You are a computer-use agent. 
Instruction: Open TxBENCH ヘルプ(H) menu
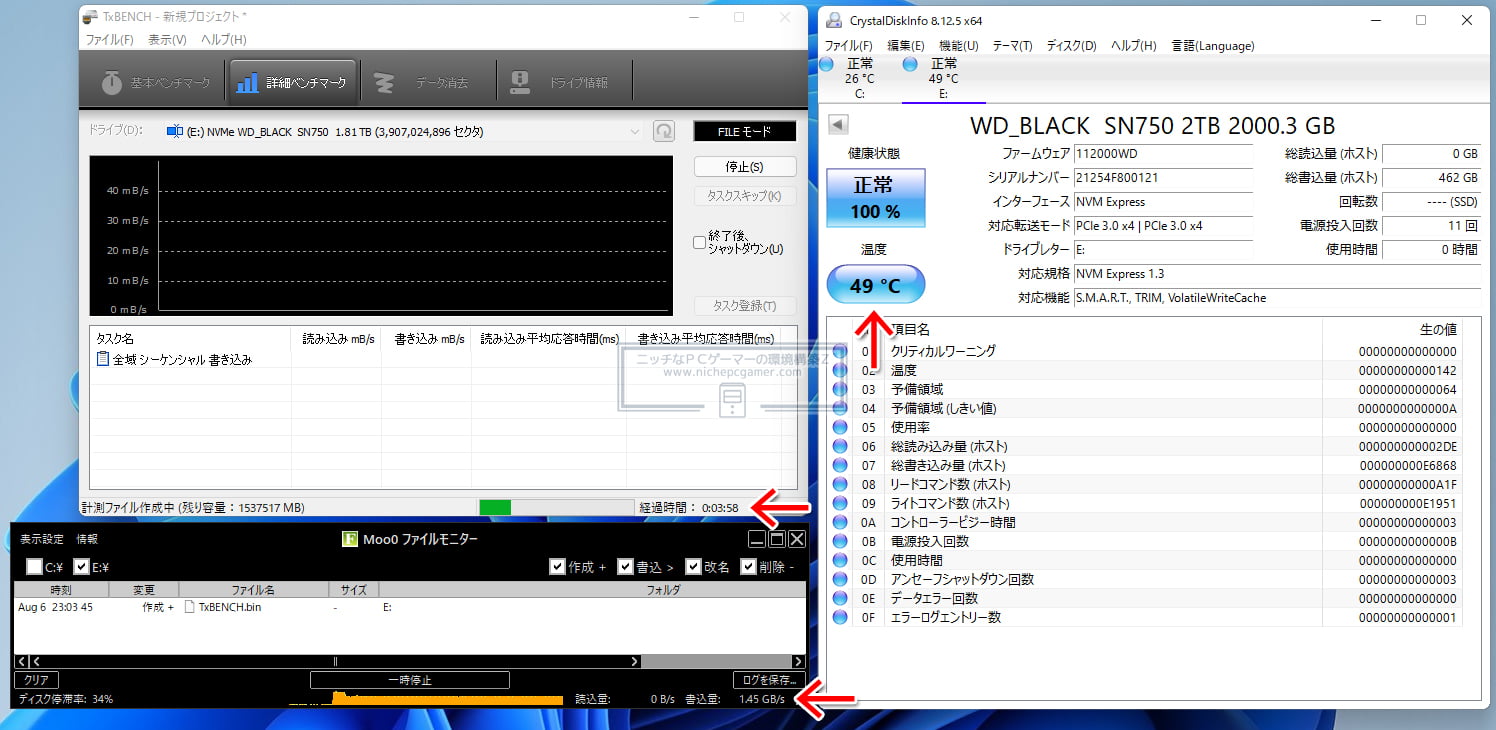pyautogui.click(x=224, y=40)
